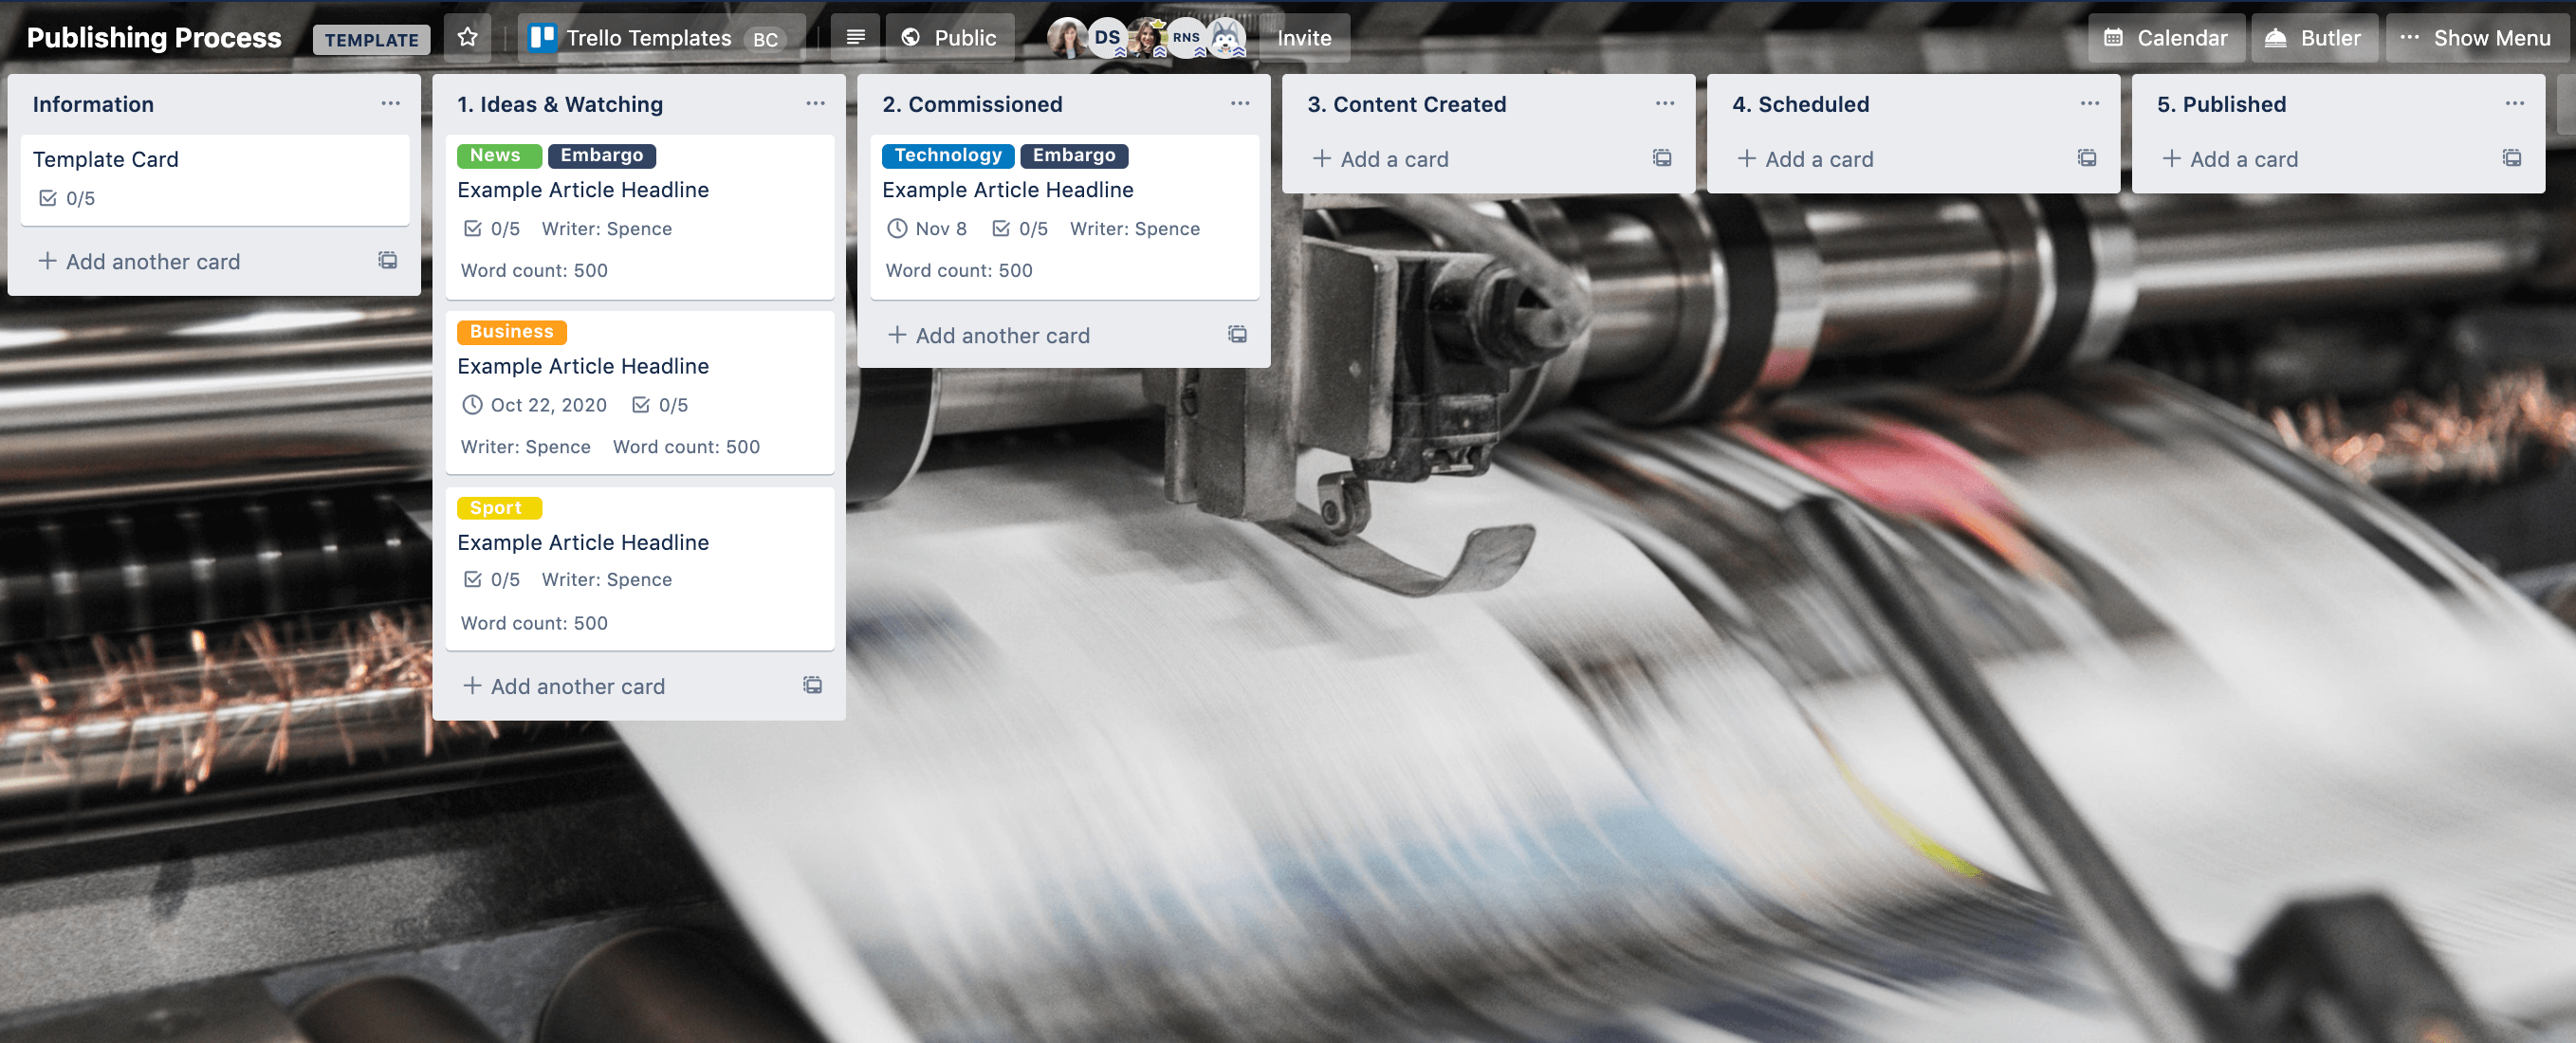Image resolution: width=2576 pixels, height=1043 pixels.
Task: Add a card to Scheduled list
Action: pos(1805,159)
